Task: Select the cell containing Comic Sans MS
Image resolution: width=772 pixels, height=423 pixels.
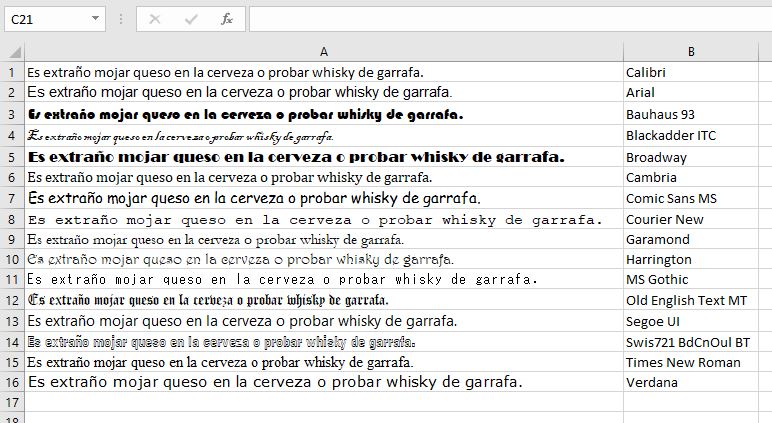Action: tap(691, 198)
